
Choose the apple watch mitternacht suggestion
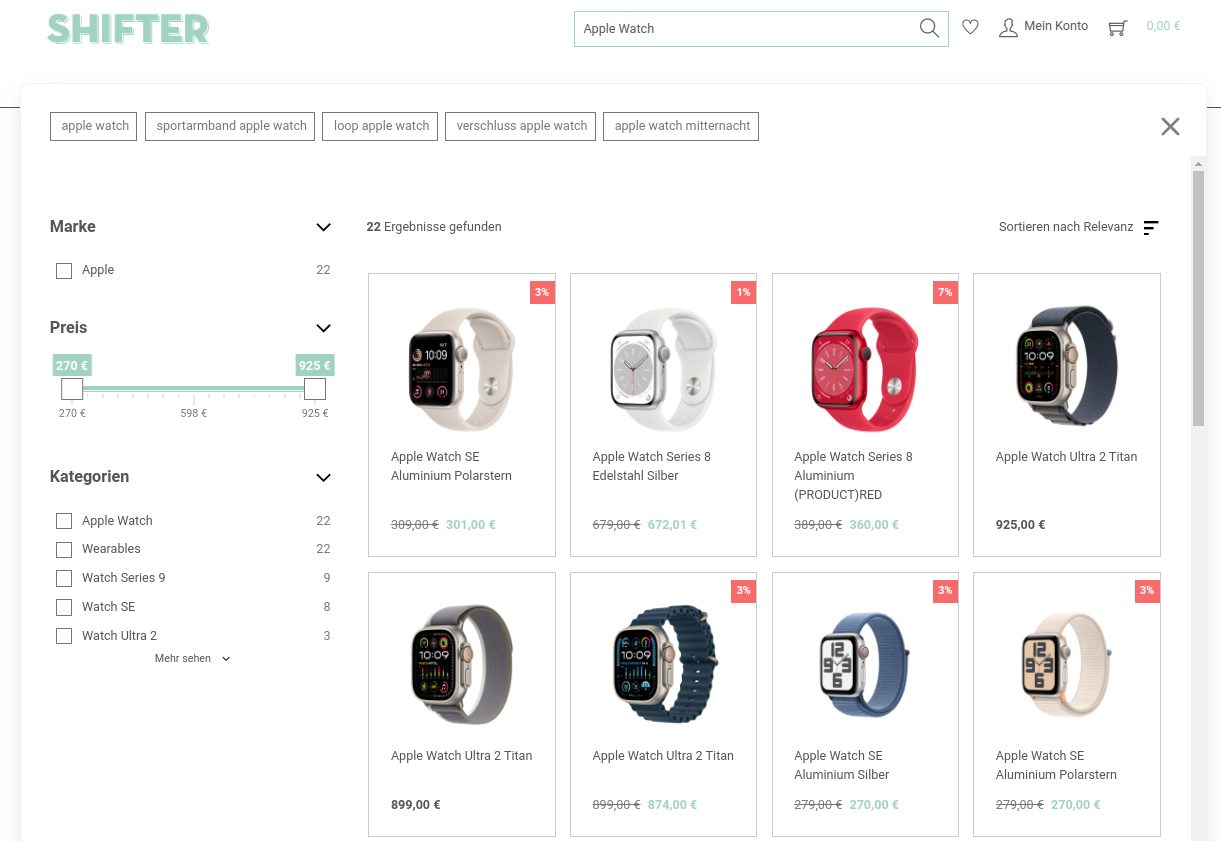pyautogui.click(x=681, y=126)
